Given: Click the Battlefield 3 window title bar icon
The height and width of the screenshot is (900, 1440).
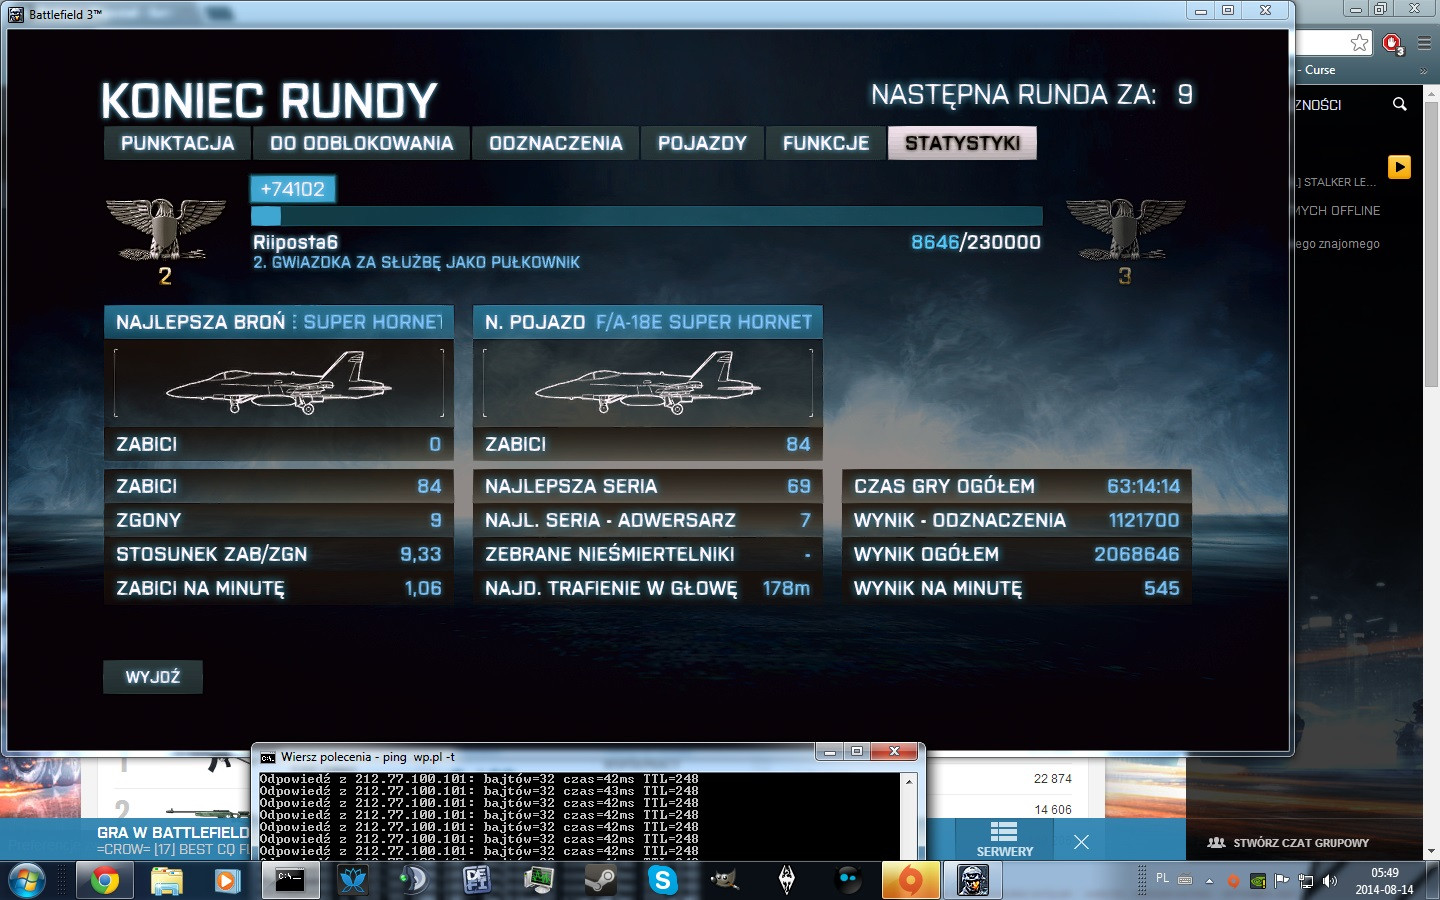Looking at the screenshot, I should [15, 15].
